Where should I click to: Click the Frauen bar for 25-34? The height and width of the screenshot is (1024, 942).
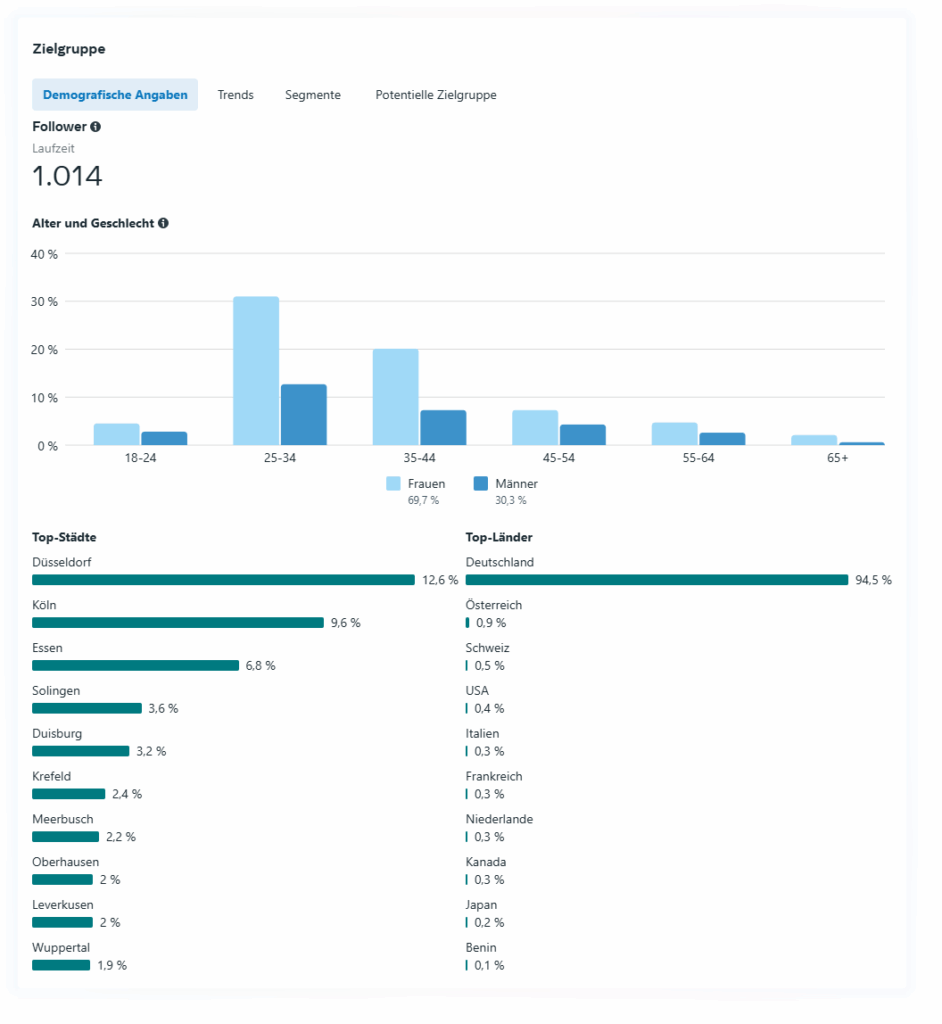256,371
